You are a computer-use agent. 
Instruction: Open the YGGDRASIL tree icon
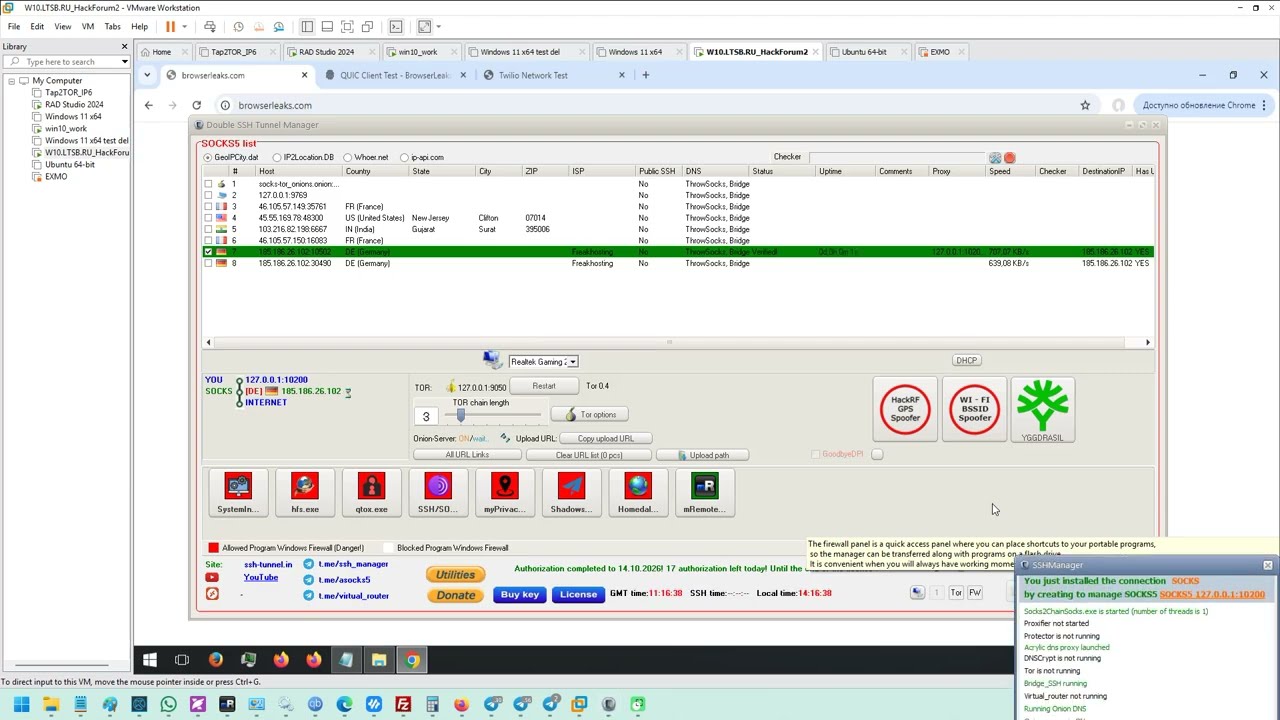(1043, 408)
